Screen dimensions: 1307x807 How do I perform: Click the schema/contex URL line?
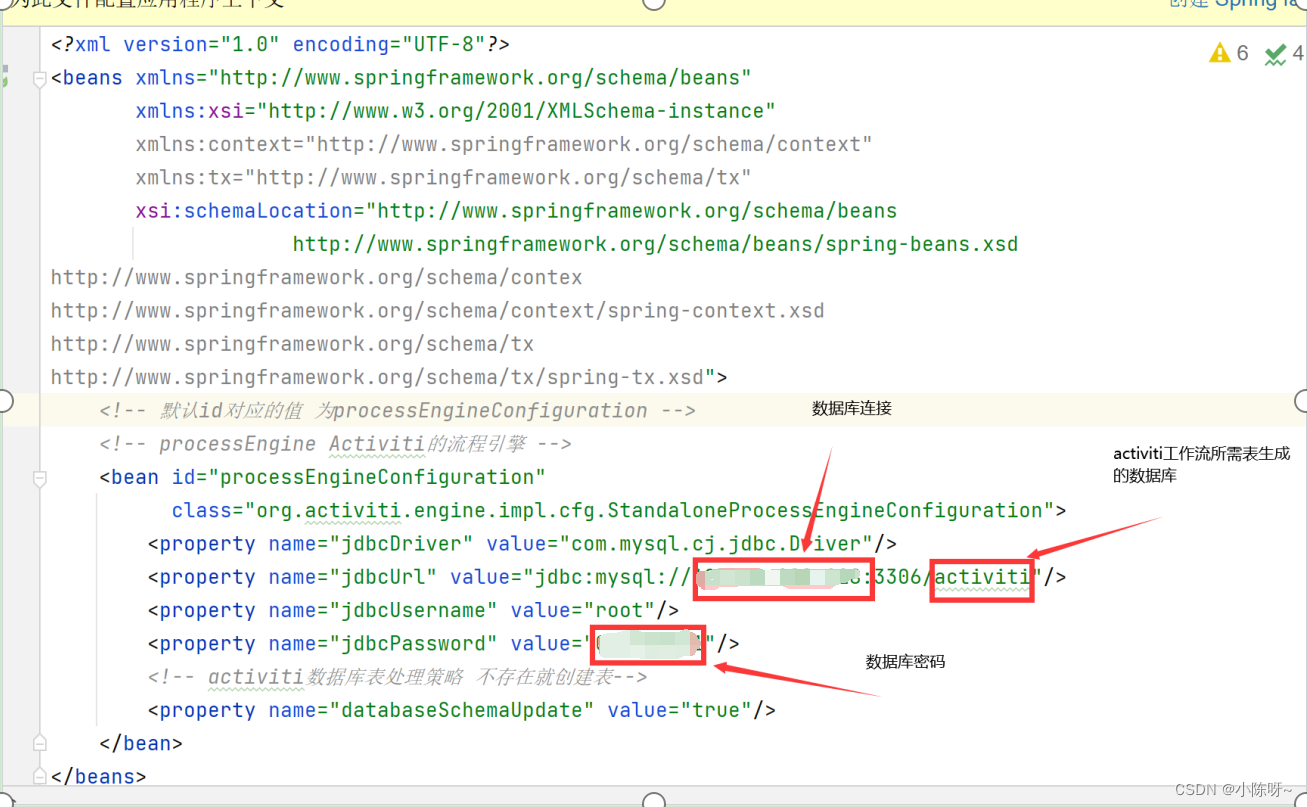click(x=317, y=277)
